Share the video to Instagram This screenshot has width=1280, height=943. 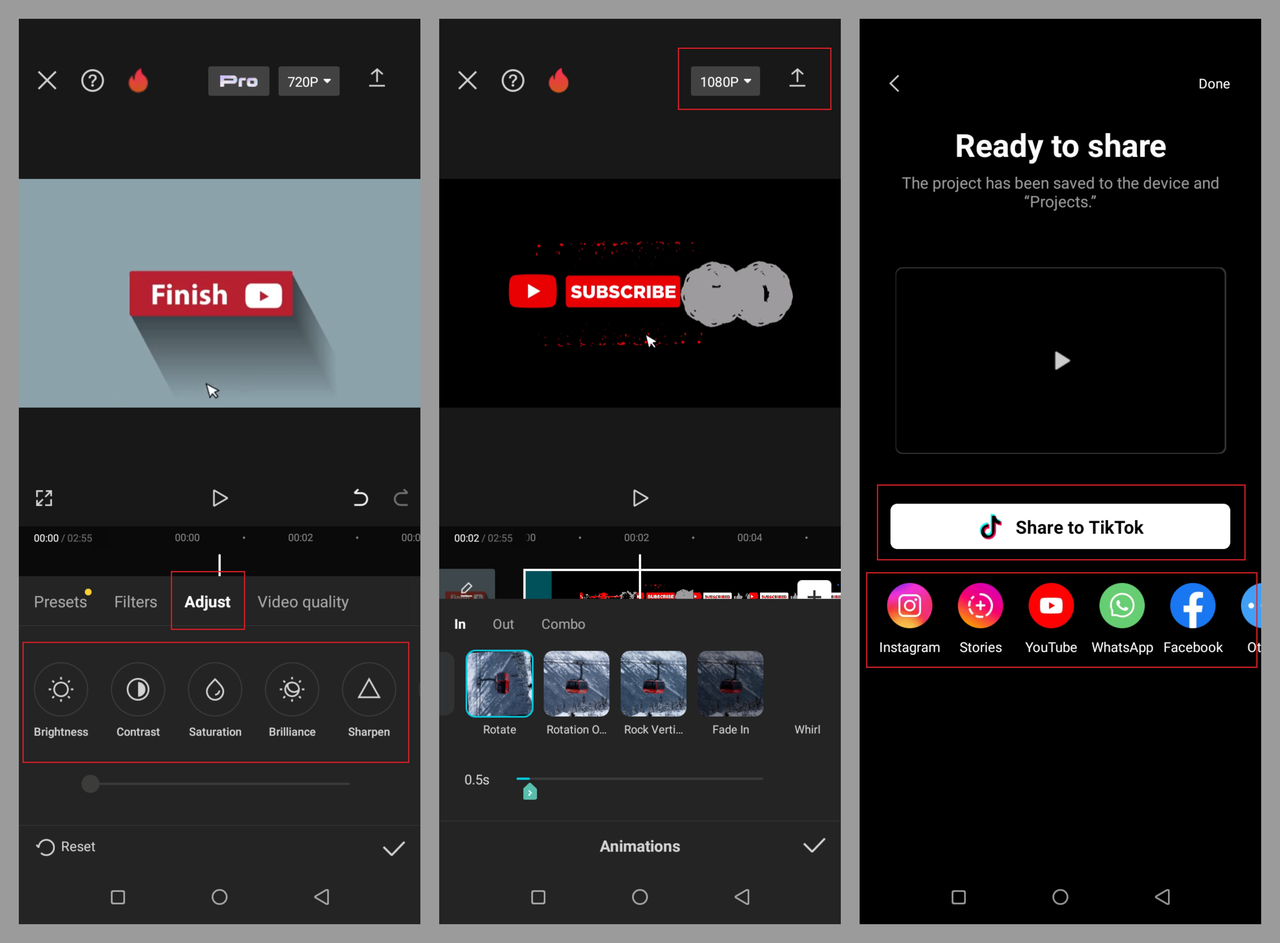[x=909, y=605]
